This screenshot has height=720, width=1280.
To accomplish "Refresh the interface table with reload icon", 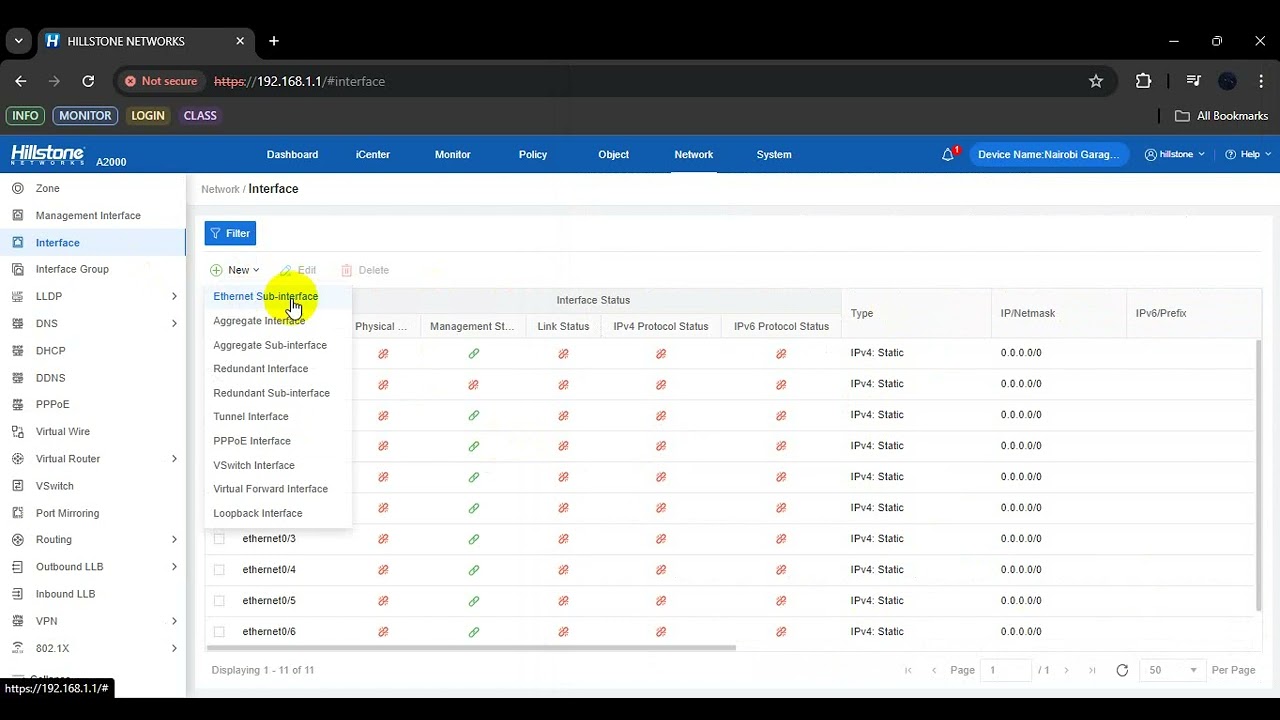I will (1122, 670).
